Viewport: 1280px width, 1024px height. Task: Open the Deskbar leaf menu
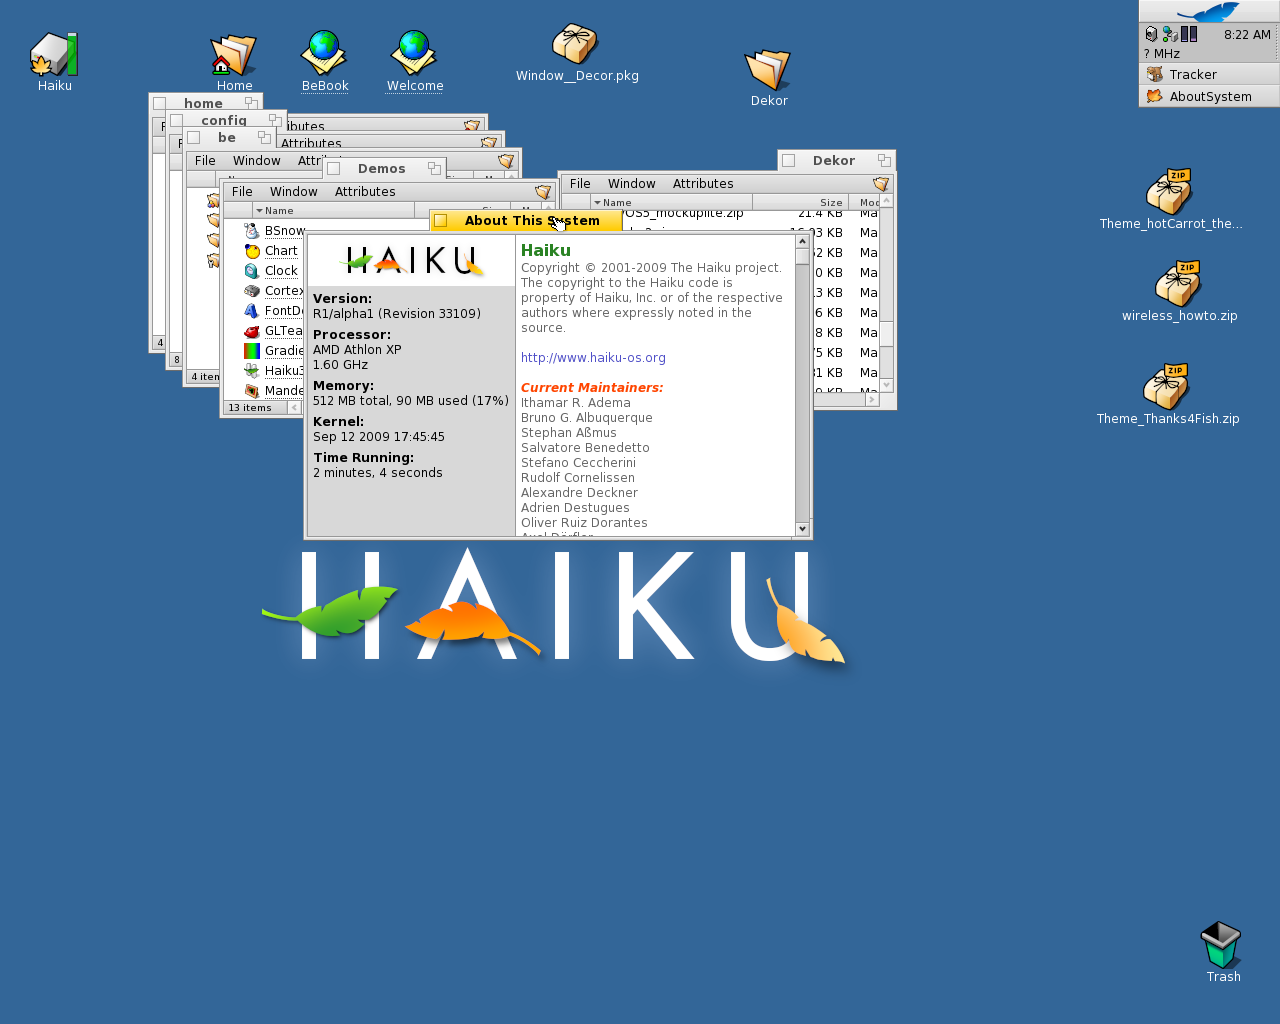(1209, 12)
